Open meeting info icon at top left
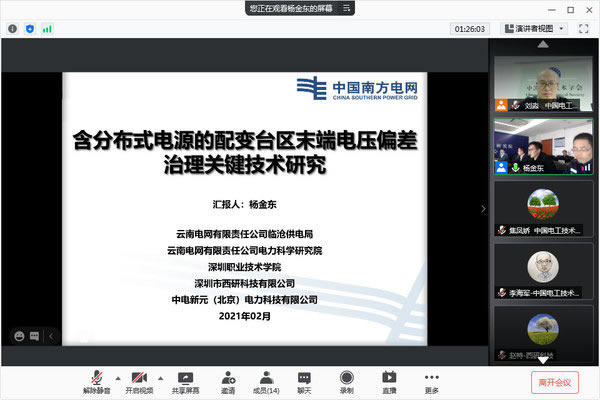The image size is (600, 400). [12, 29]
